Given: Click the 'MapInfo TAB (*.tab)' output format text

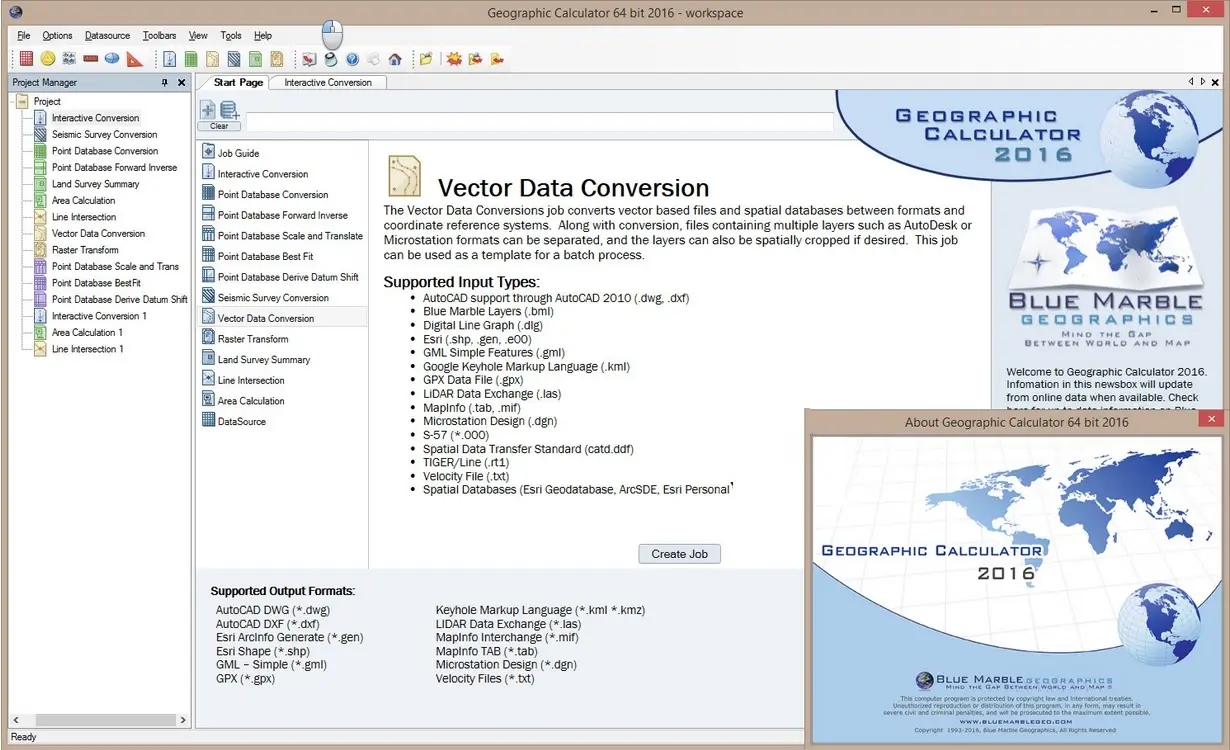Looking at the screenshot, I should (486, 651).
